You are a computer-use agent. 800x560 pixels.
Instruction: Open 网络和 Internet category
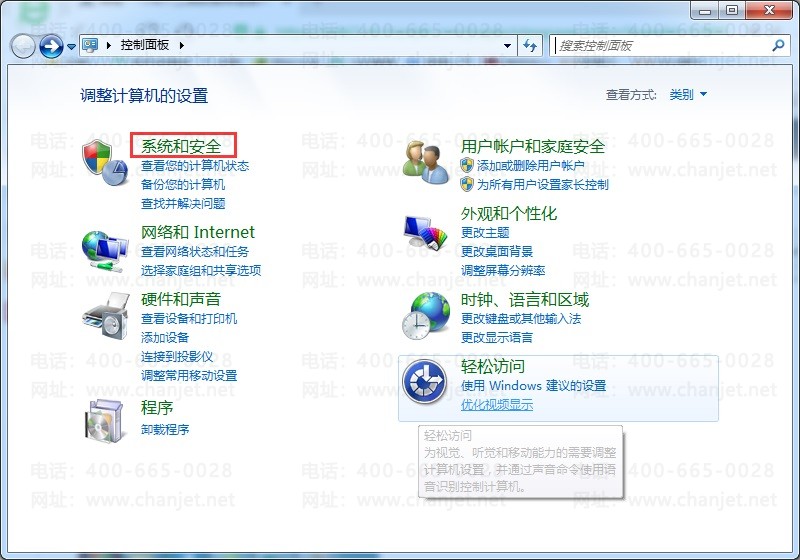197,233
